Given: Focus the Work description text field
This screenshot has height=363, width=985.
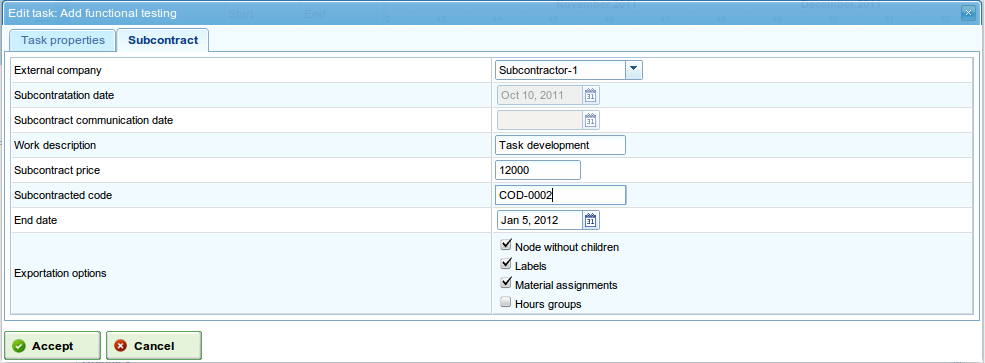Looking at the screenshot, I should (560, 145).
